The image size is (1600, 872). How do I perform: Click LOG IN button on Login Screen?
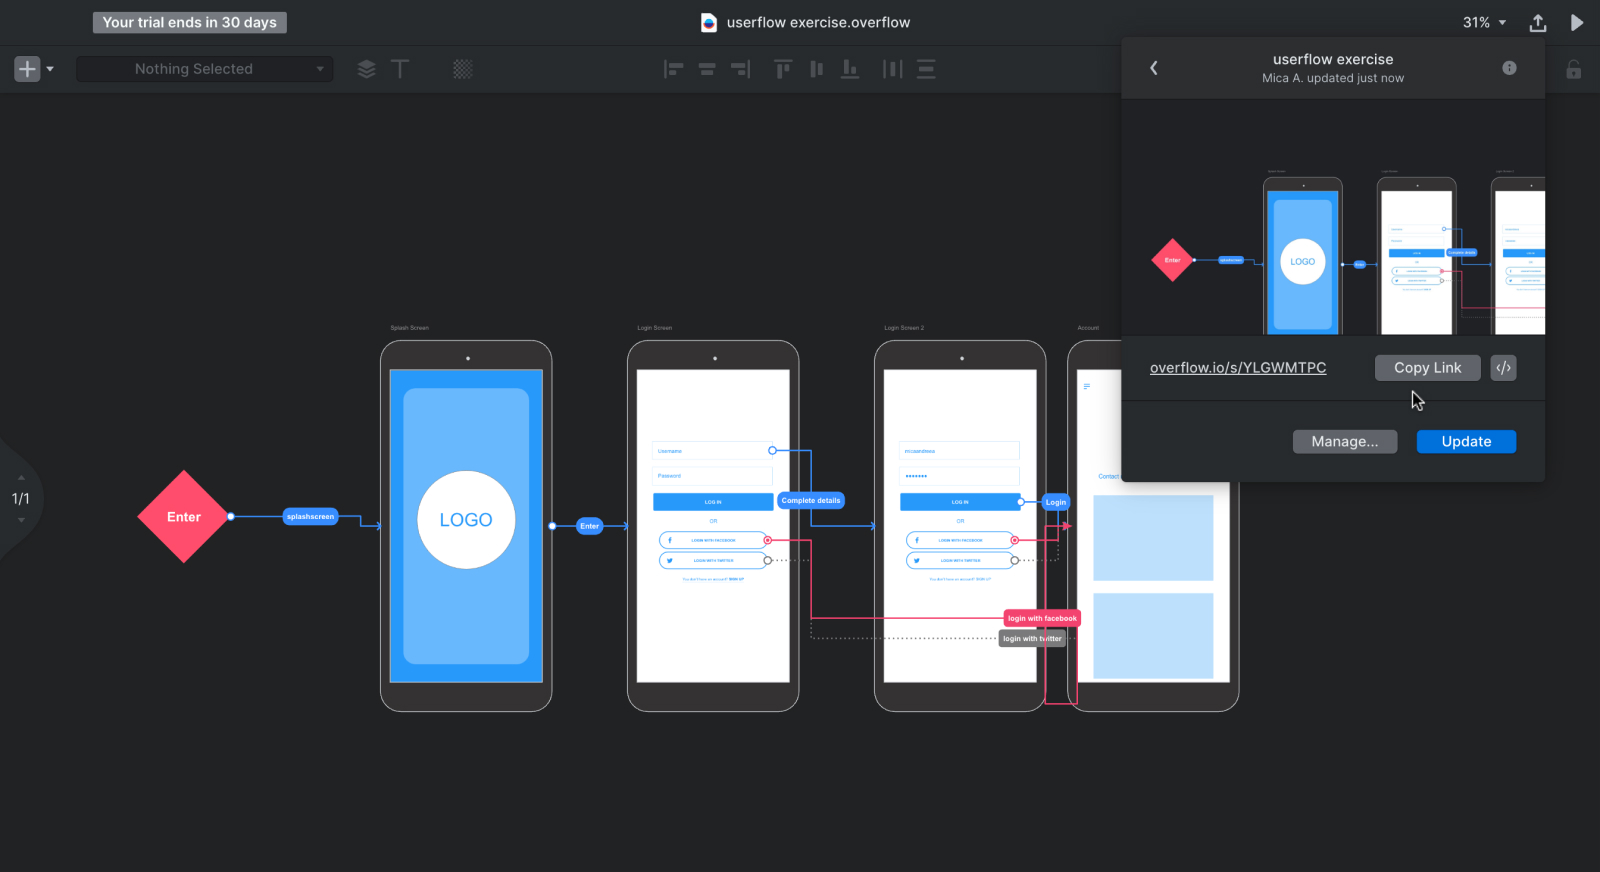pyautogui.click(x=713, y=502)
